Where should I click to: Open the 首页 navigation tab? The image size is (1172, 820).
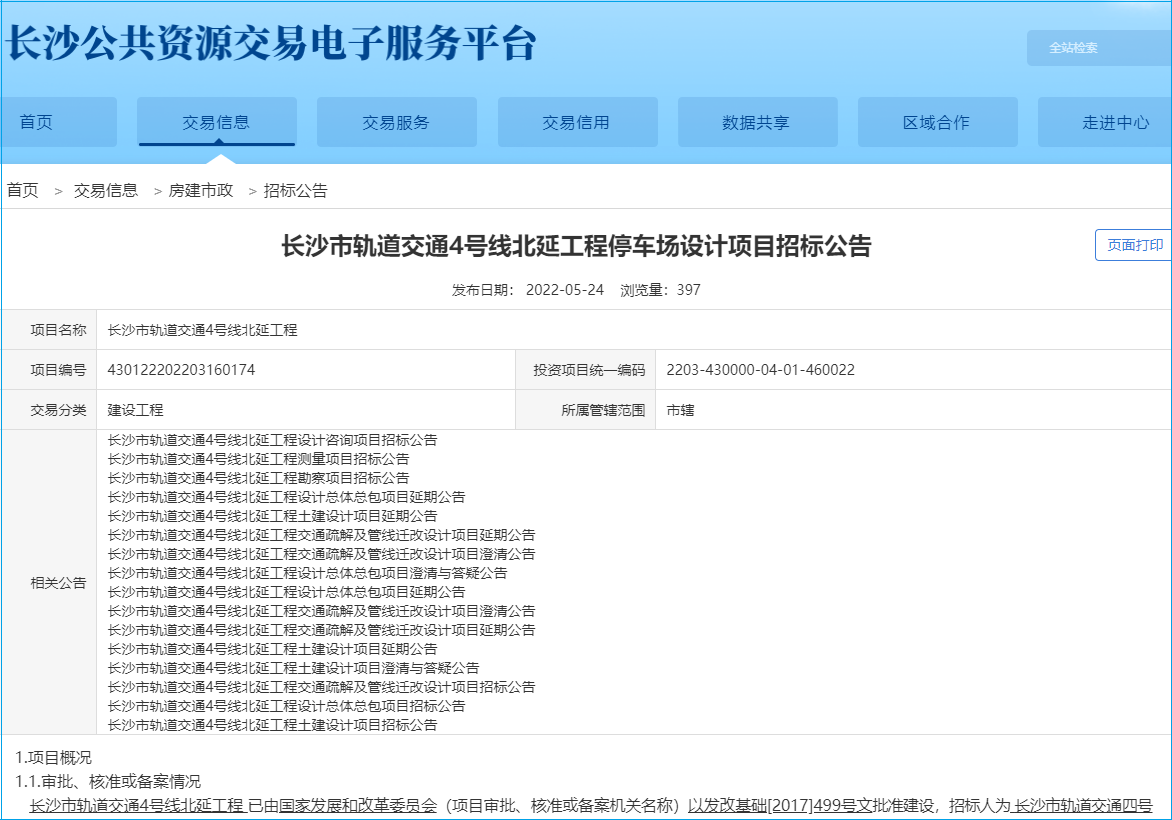click(x=37, y=123)
